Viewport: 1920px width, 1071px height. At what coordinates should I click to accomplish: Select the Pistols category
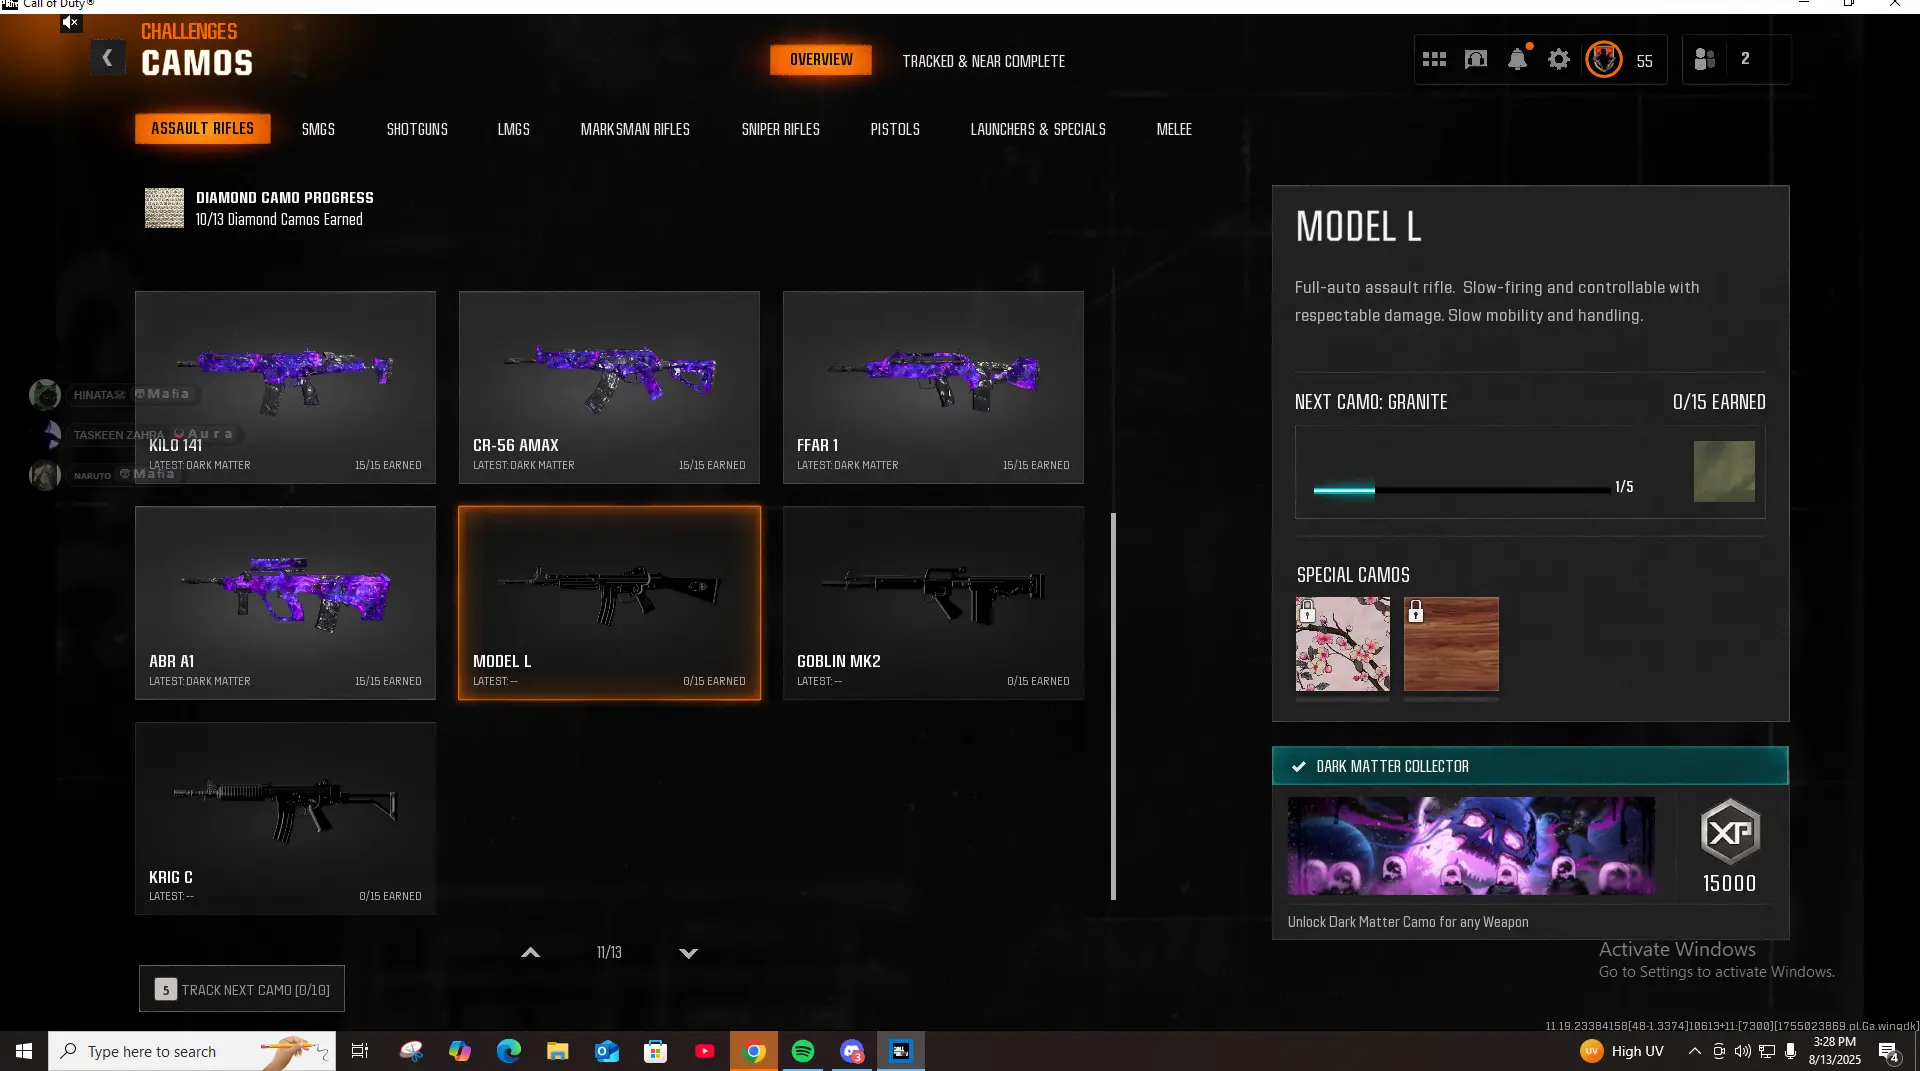(x=895, y=129)
